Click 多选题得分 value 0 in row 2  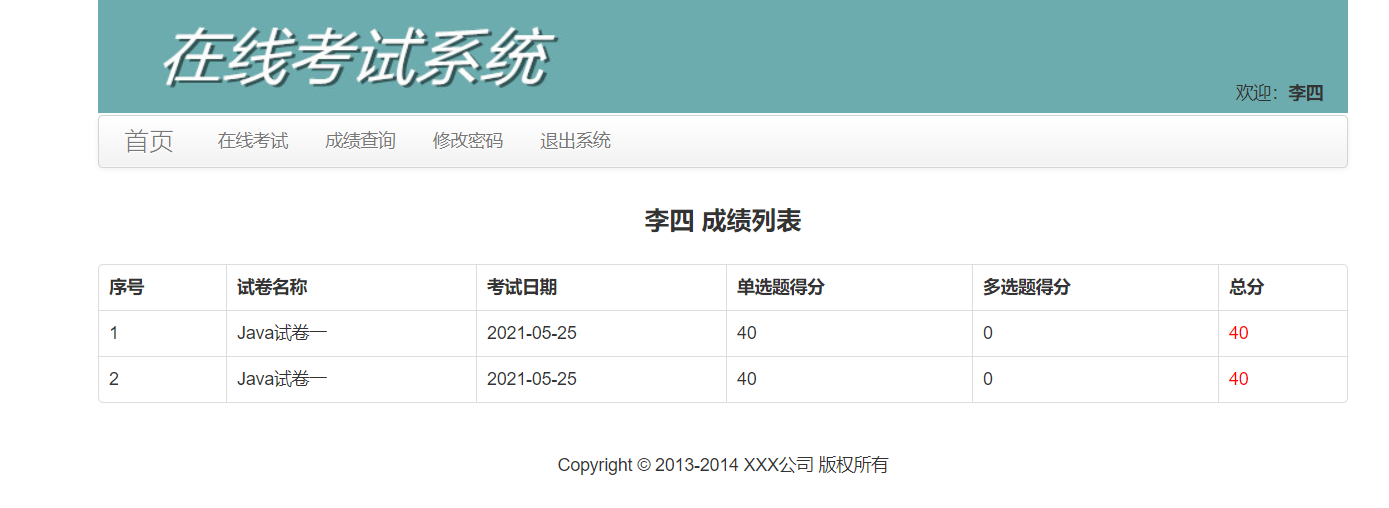[x=988, y=379]
